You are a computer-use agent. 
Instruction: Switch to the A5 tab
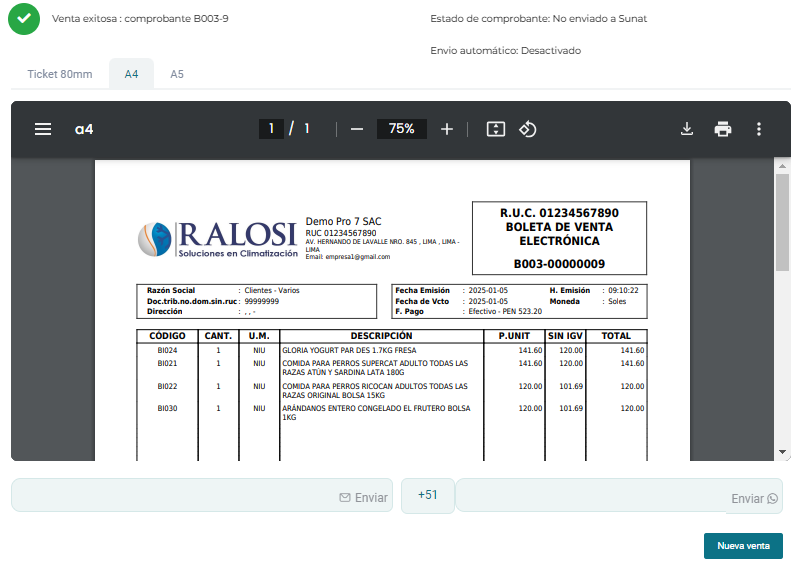[177, 74]
